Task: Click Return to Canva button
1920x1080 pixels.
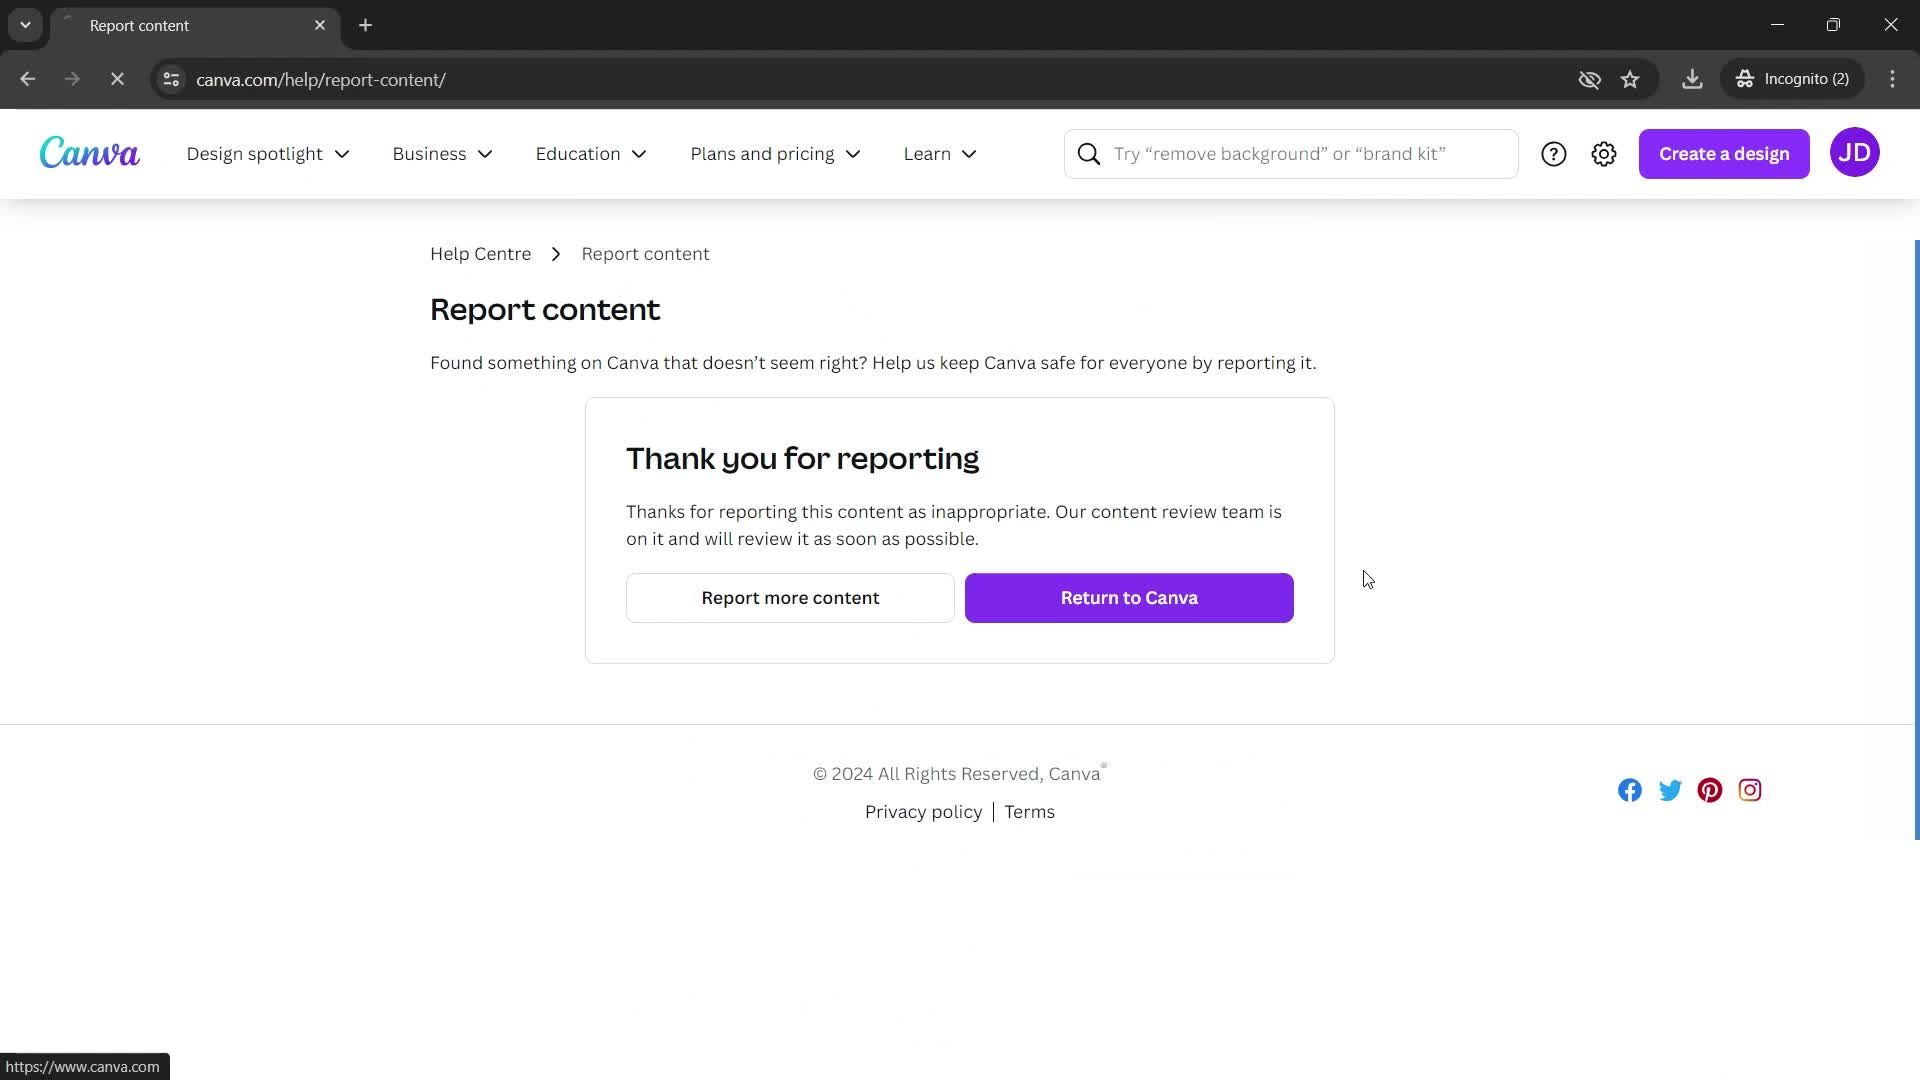Action: pyautogui.click(x=1129, y=598)
